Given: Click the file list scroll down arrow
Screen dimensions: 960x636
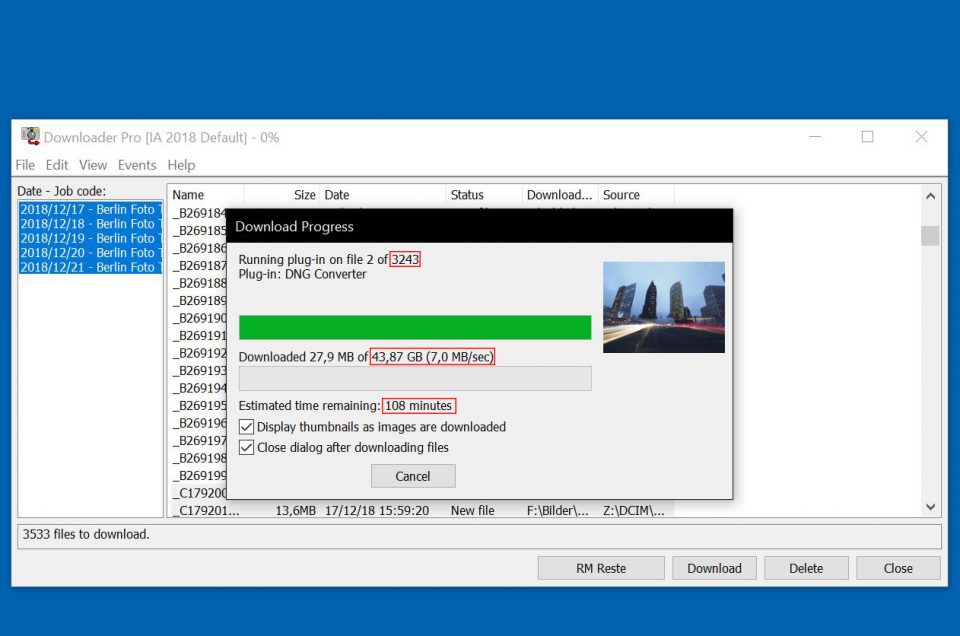Looking at the screenshot, I should (931, 507).
